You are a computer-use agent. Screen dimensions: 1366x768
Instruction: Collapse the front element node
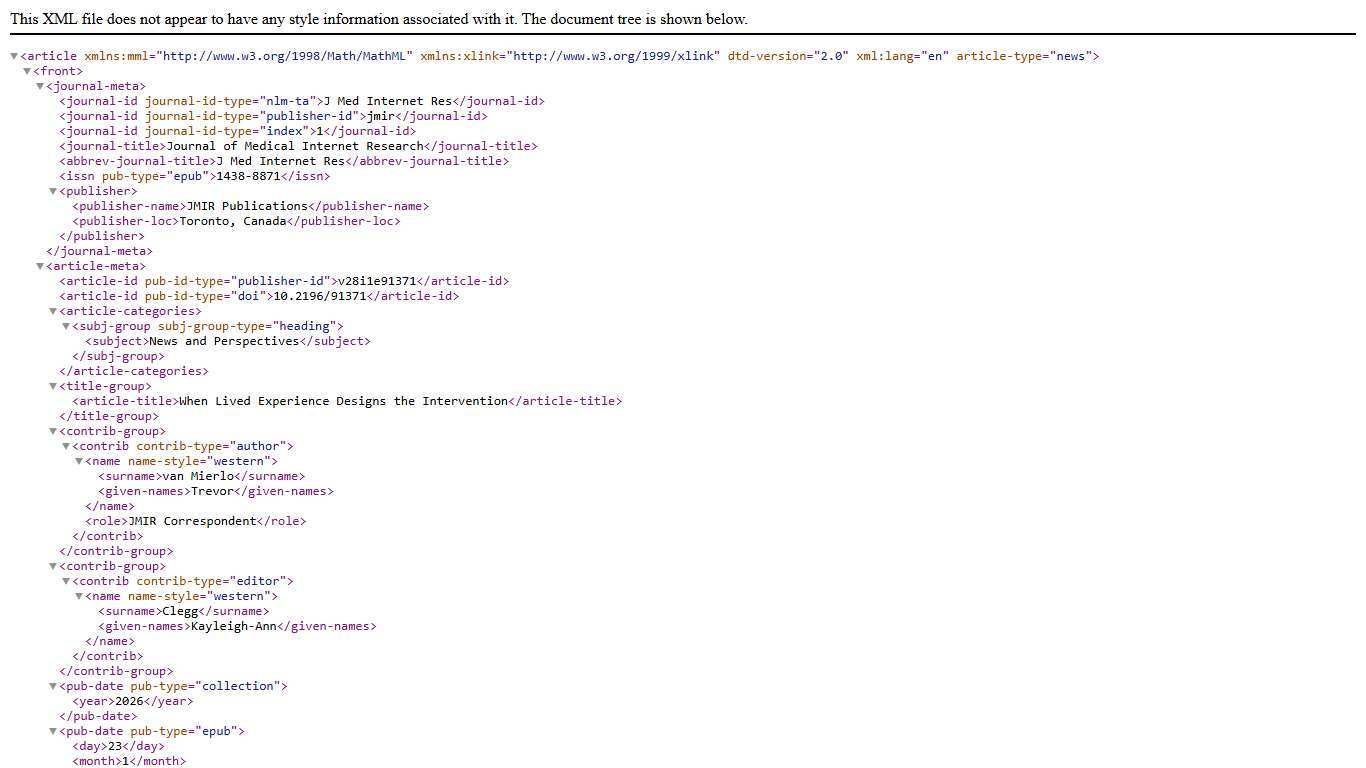pos(27,72)
